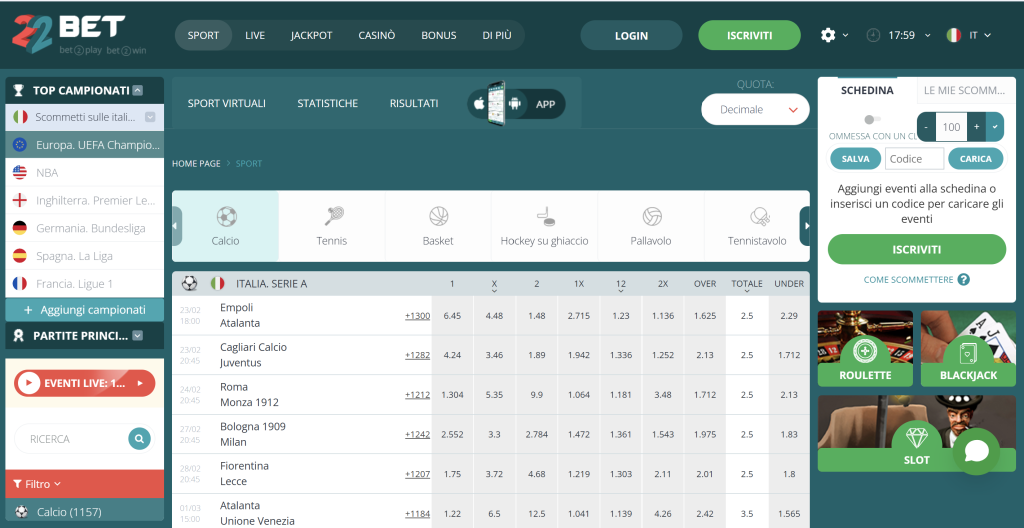
Task: Open the time zone dropdown at 17:59
Action: [927, 35]
